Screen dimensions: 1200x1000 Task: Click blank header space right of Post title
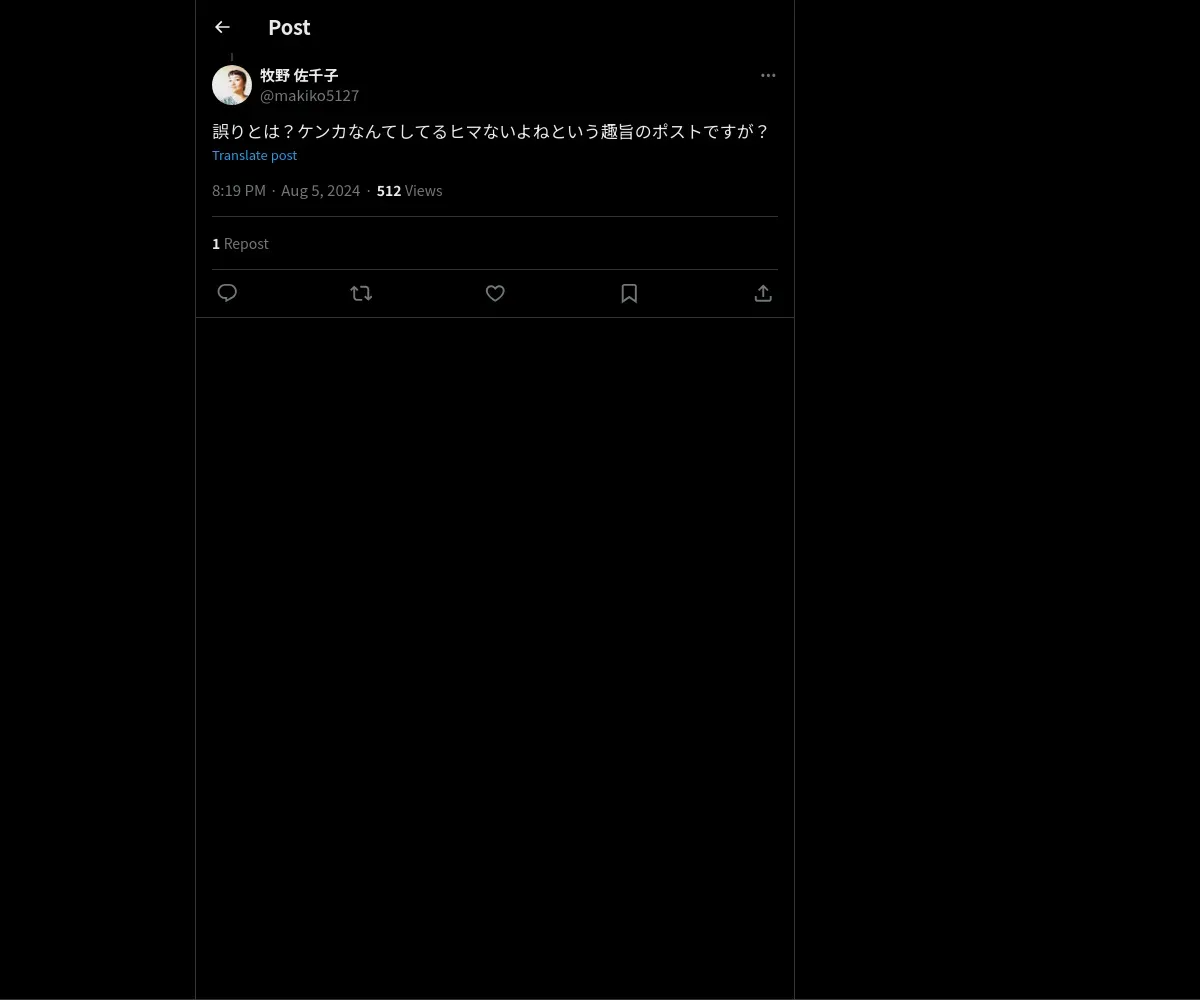coord(550,27)
